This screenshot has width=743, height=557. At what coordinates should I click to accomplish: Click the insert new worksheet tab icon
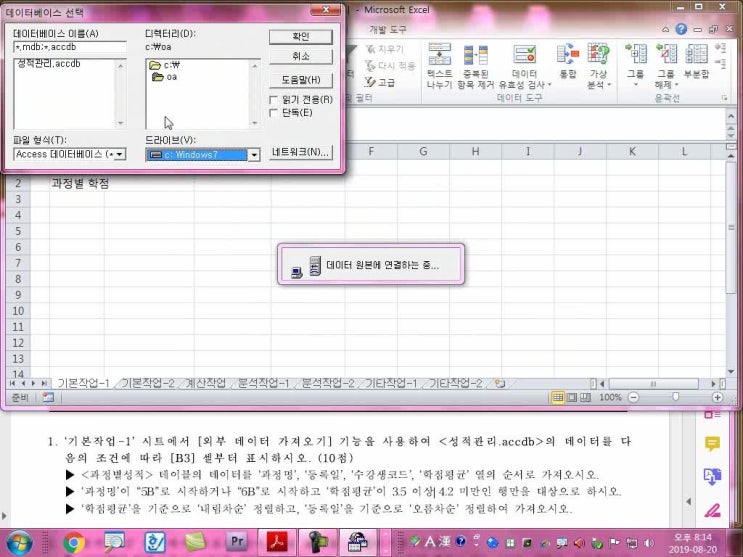pyautogui.click(x=499, y=384)
